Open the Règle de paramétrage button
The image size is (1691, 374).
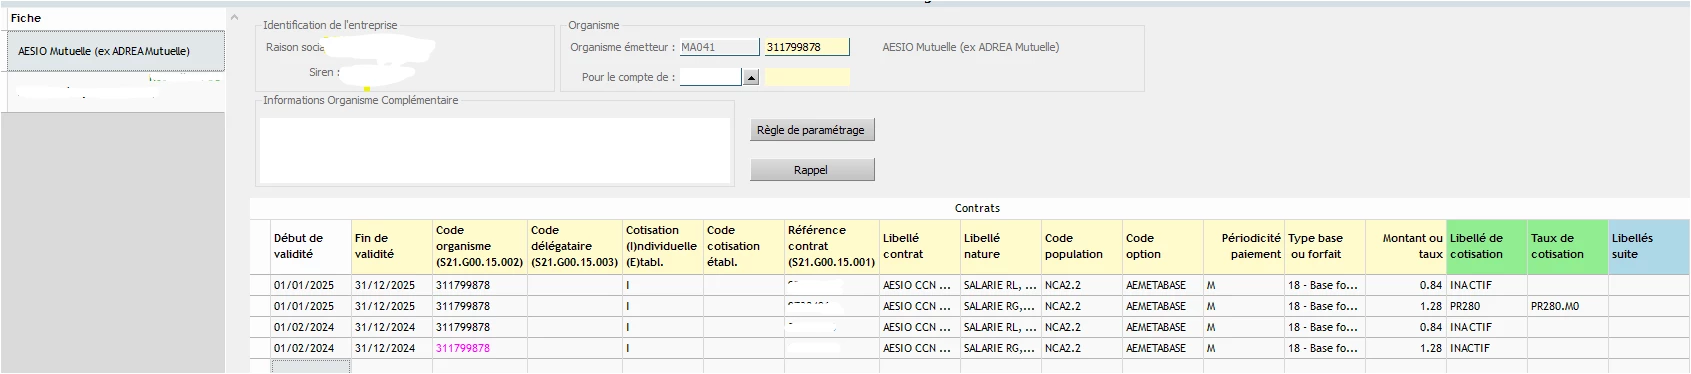[812, 130]
